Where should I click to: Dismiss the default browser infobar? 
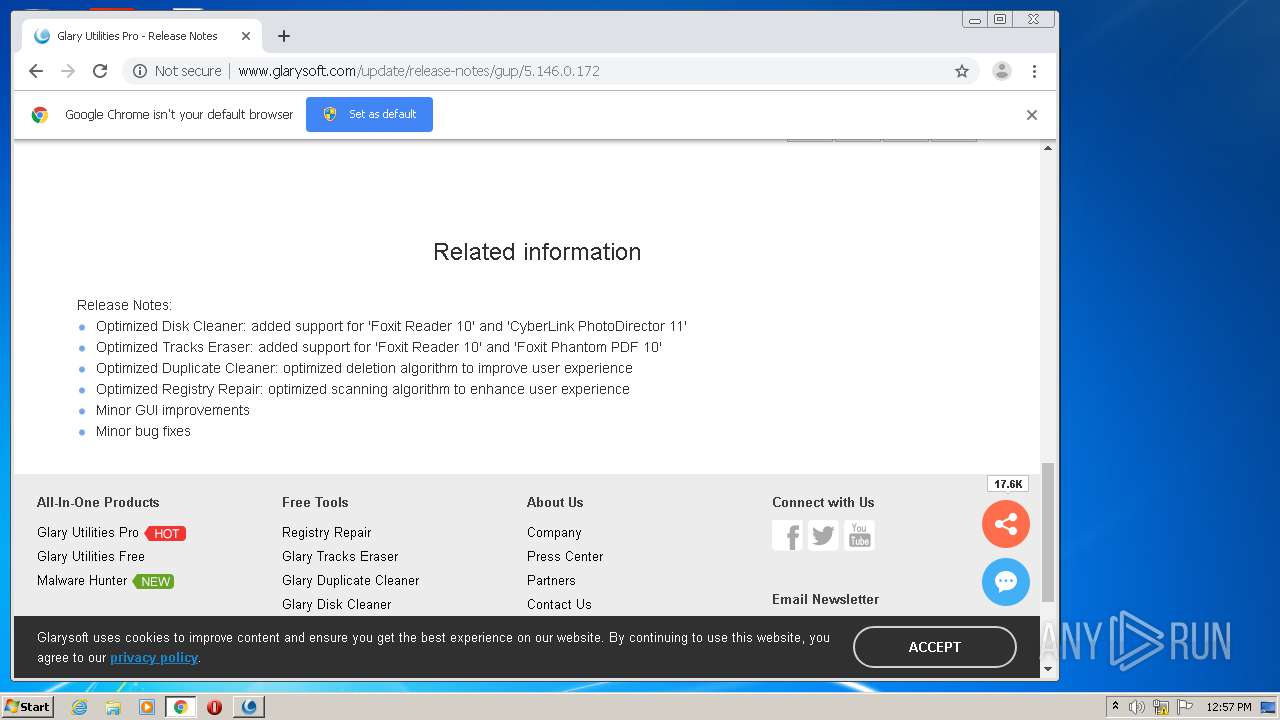point(1032,115)
